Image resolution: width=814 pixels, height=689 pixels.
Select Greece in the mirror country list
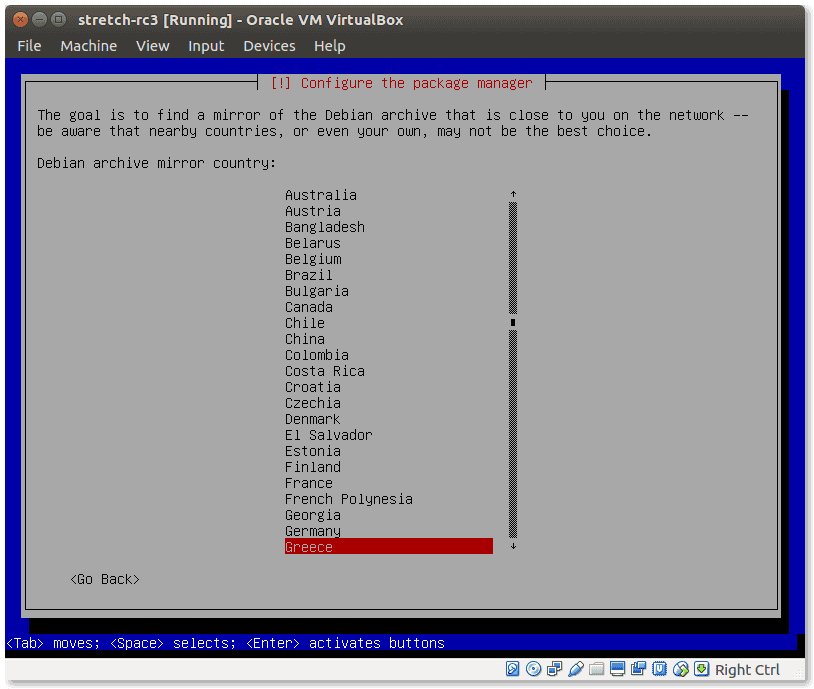pyautogui.click(x=388, y=547)
